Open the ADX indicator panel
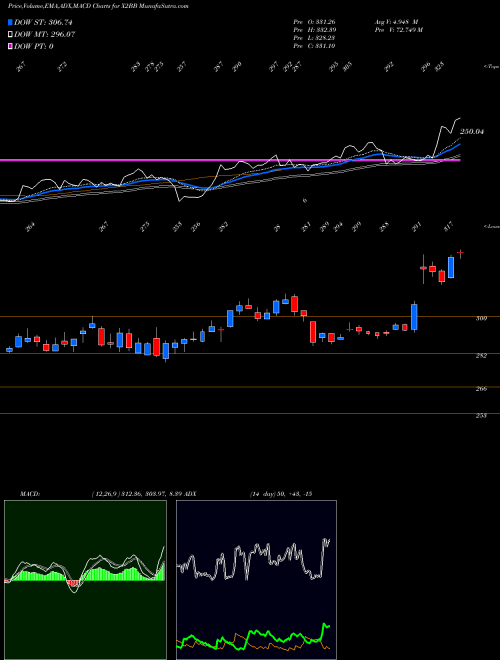500x660 pixels. [x=256, y=580]
